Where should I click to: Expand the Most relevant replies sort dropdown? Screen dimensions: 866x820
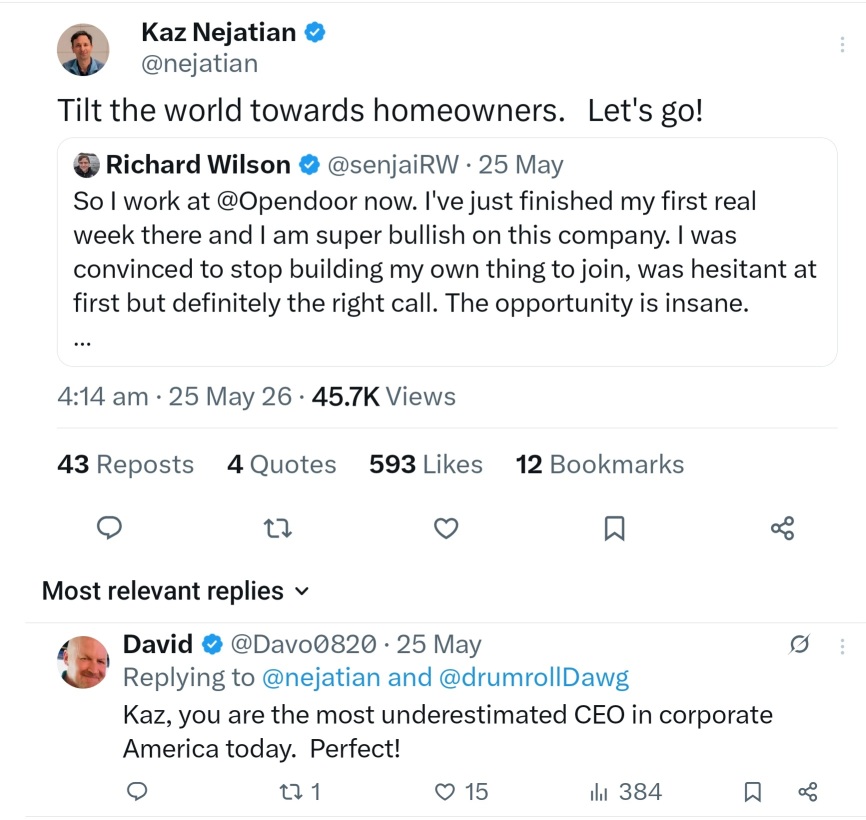coord(176,591)
